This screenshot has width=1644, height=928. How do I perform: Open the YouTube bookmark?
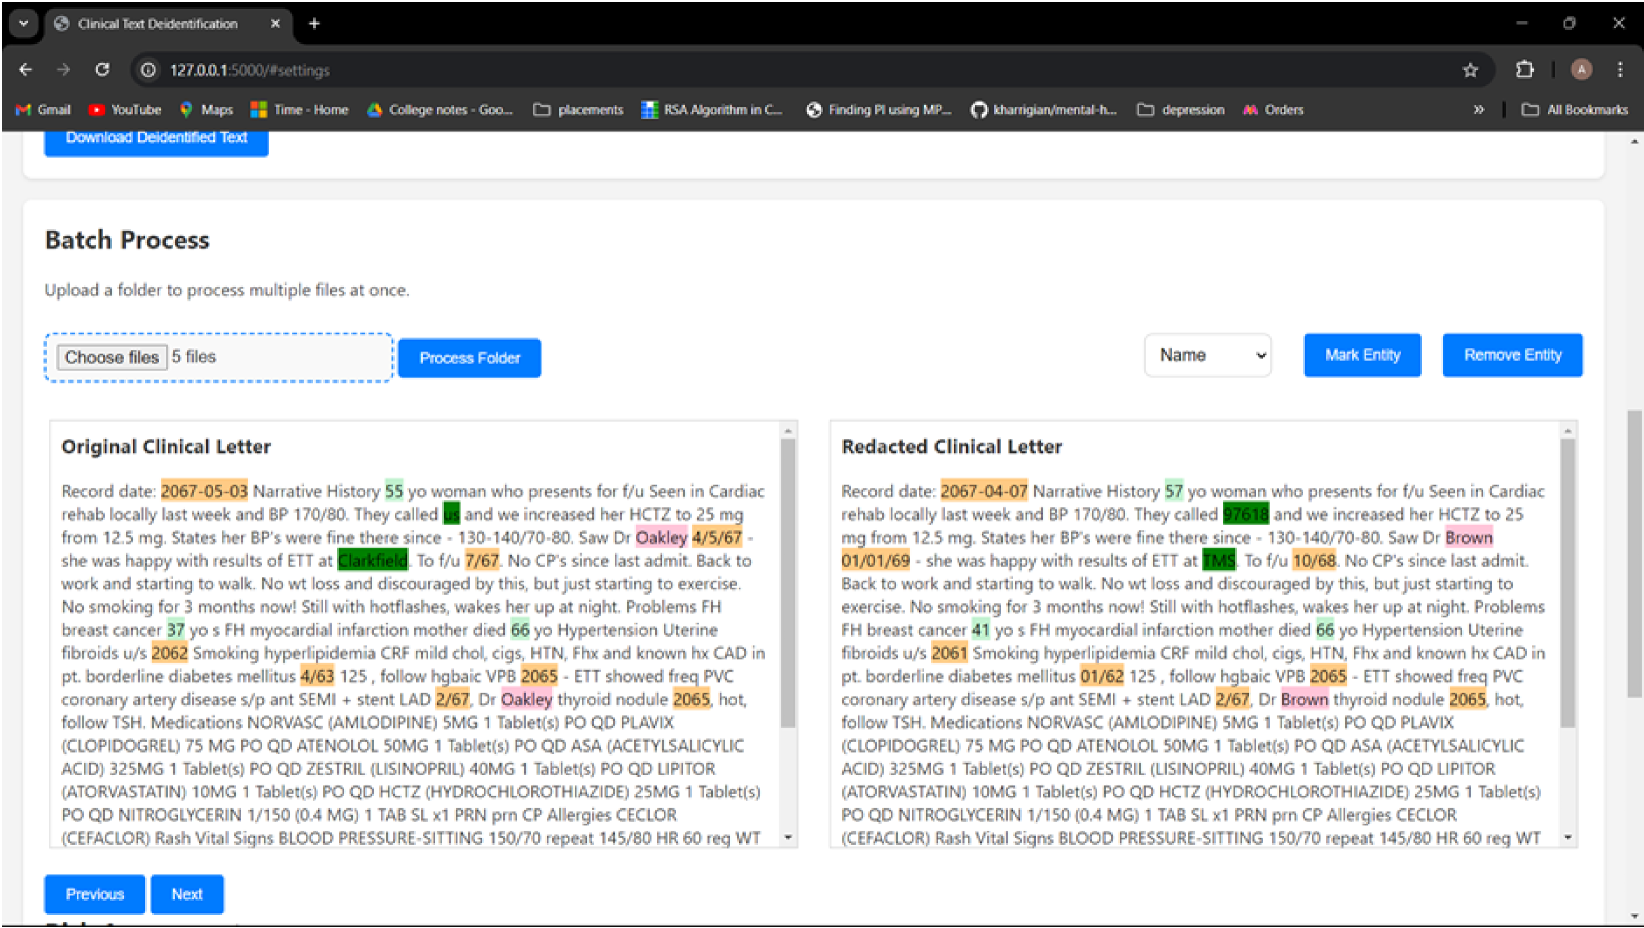[x=125, y=110]
